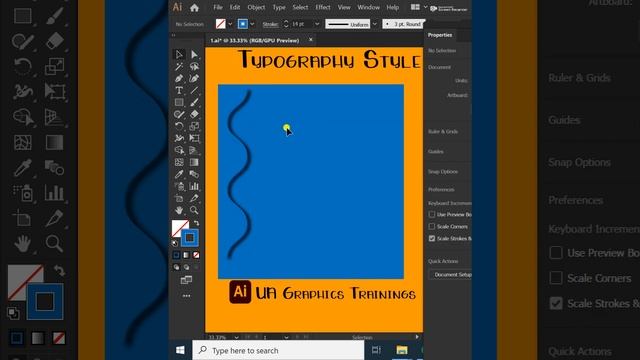Open the Window menu
Screen dimensions: 640x360
tap(368, 7)
